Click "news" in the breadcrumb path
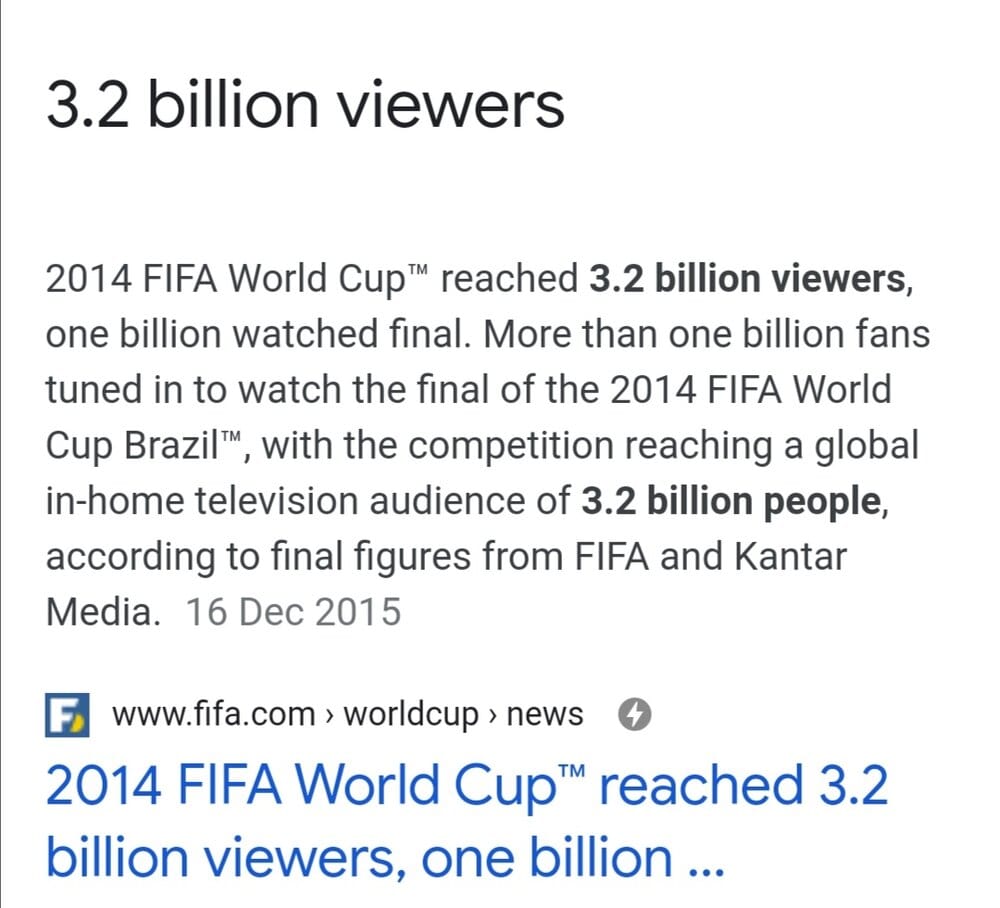The height and width of the screenshot is (908, 1000). click(x=545, y=715)
